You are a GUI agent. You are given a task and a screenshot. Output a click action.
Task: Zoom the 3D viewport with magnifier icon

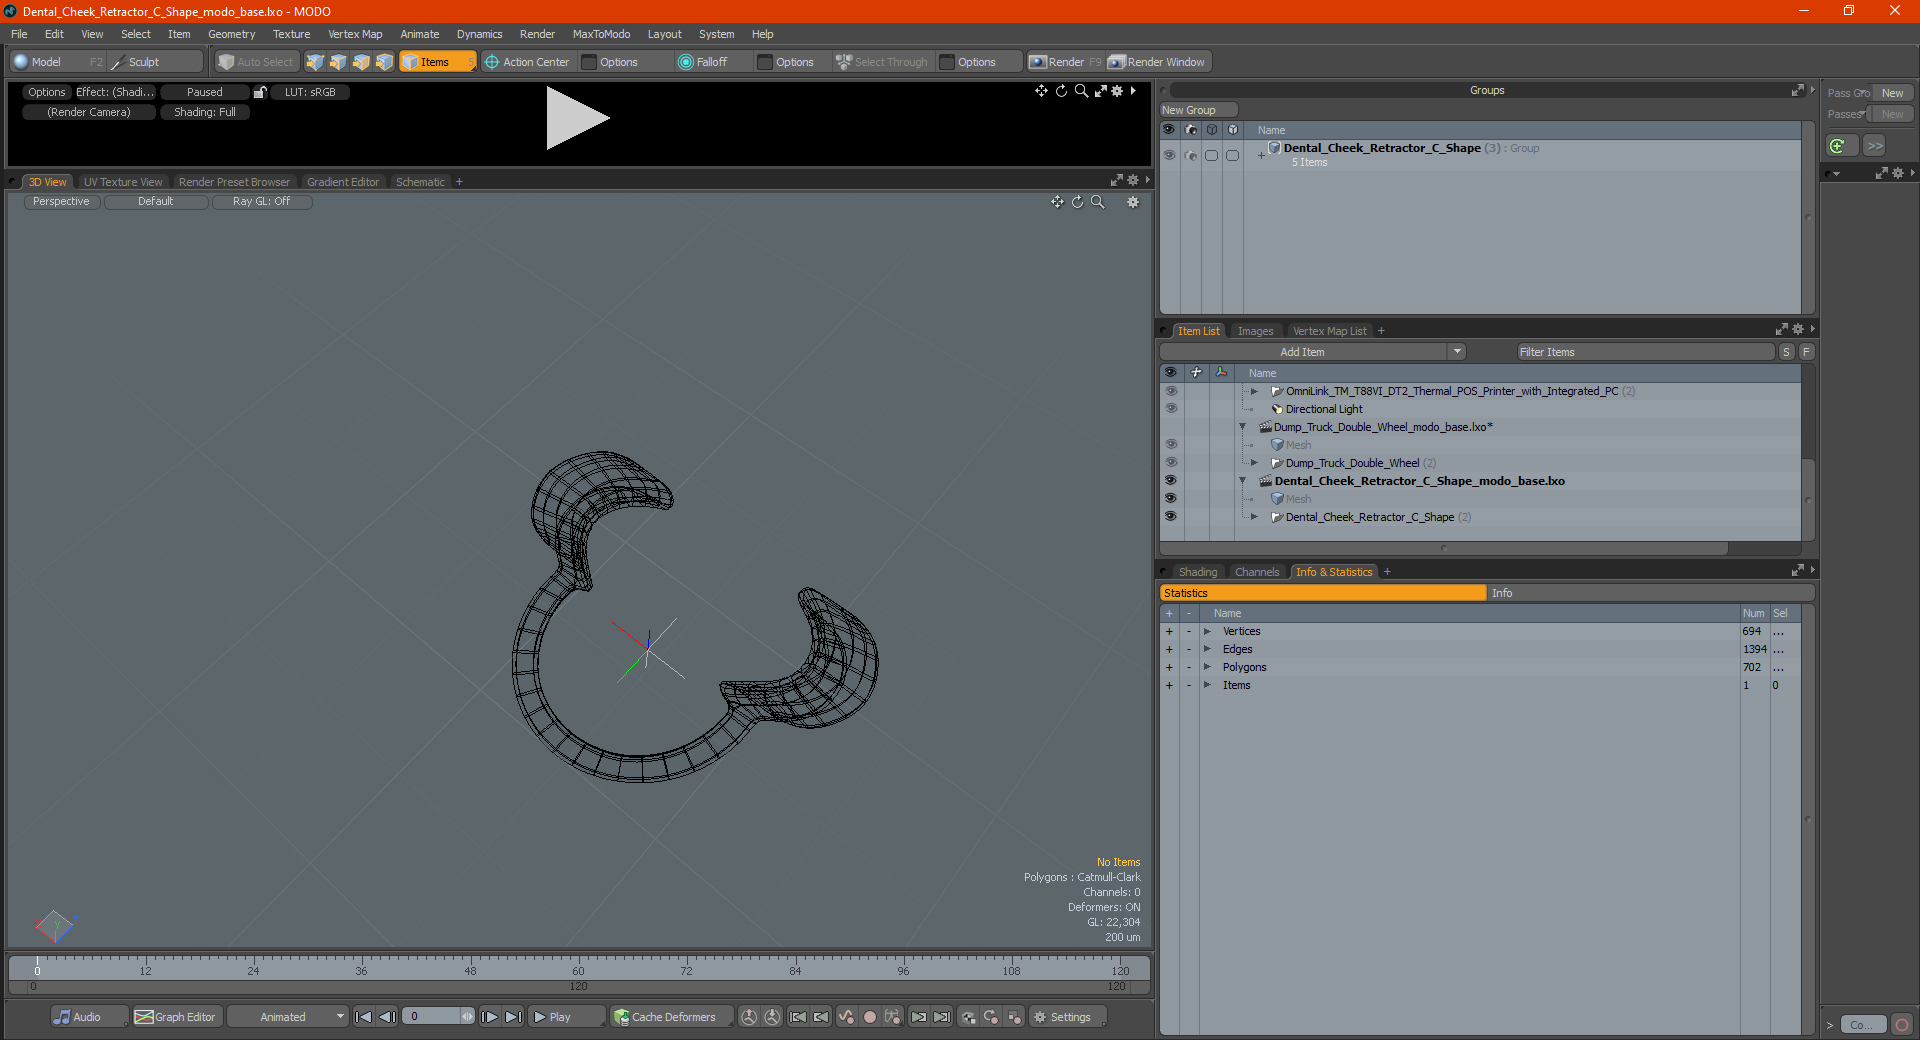(1098, 202)
